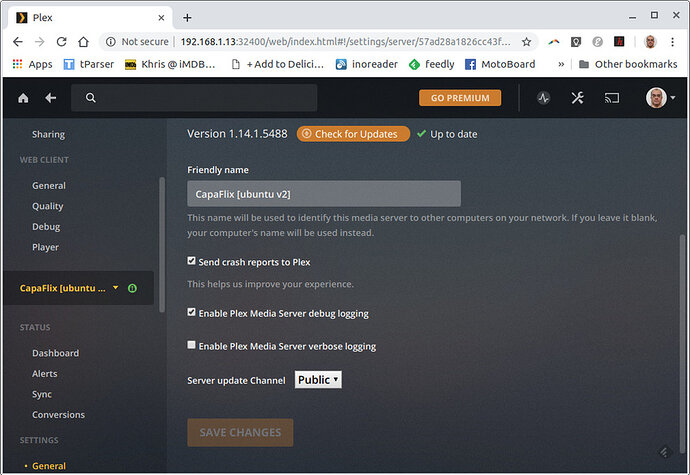The image size is (690, 475).
Task: Open the MotoBoard bookmark
Action: pyautogui.click(x=500, y=64)
